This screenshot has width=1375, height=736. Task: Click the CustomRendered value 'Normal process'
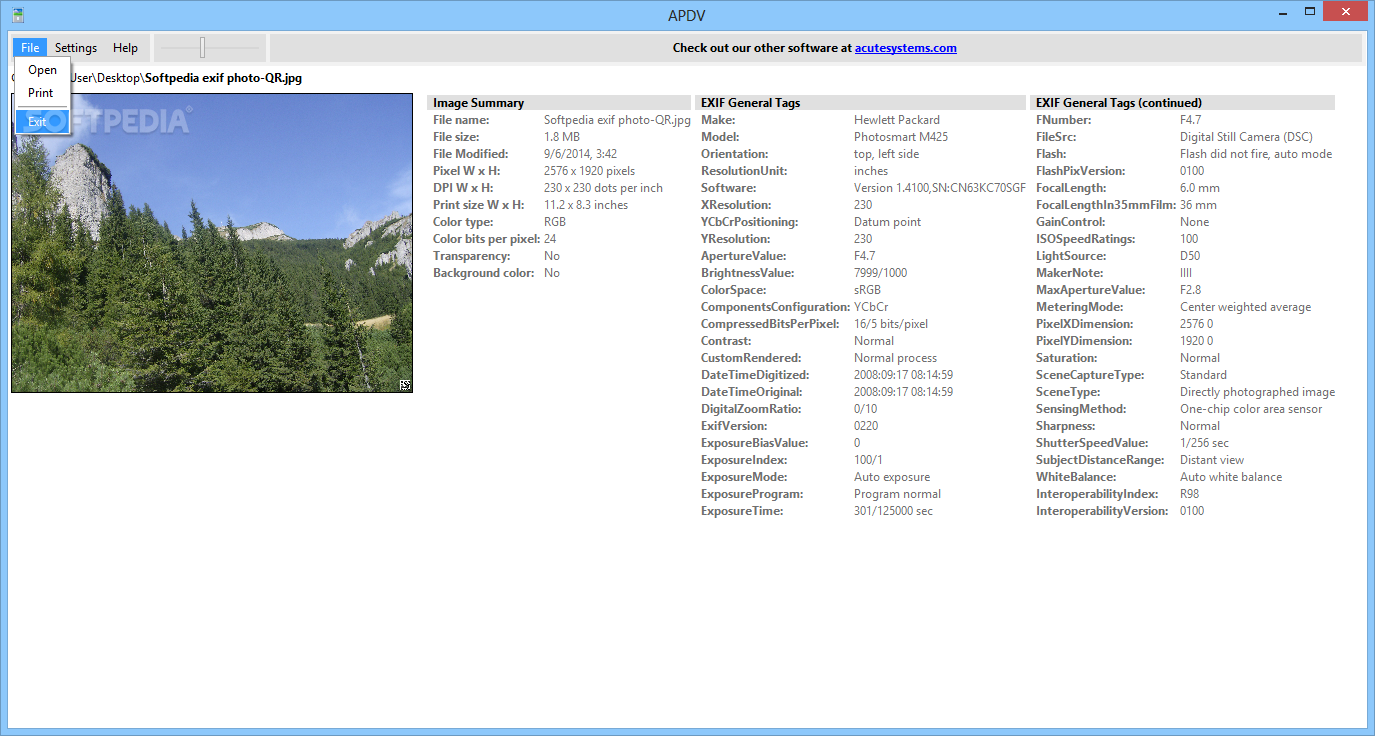(896, 358)
